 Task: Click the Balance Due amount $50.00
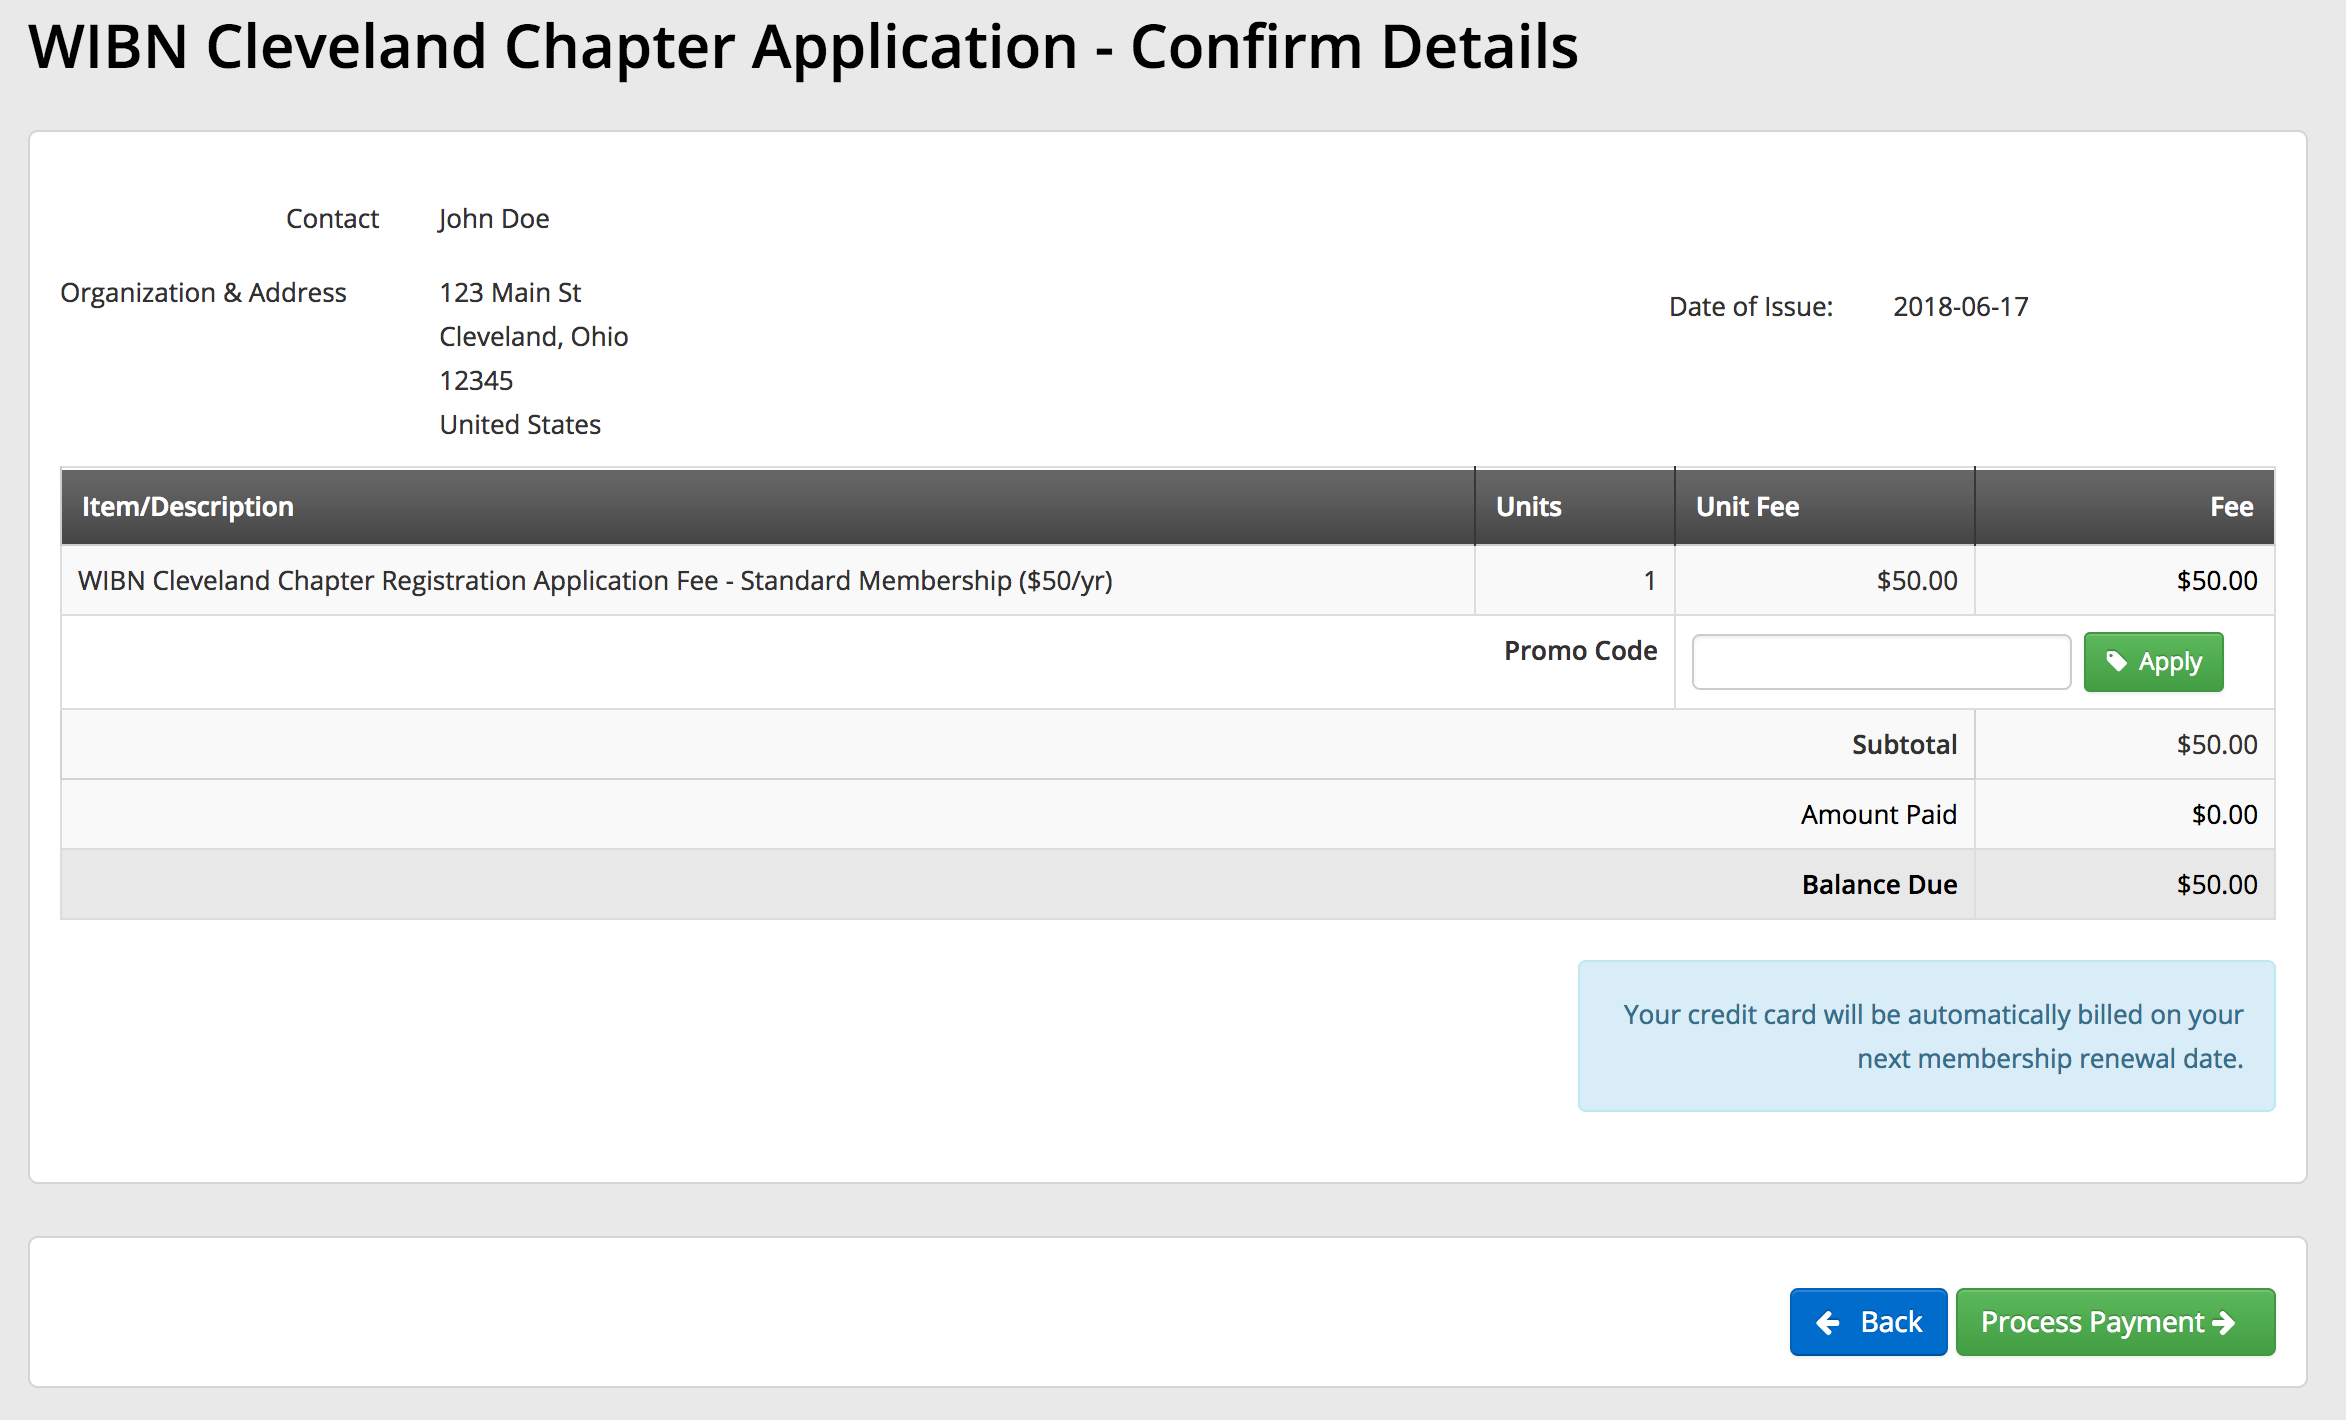pyautogui.click(x=2217, y=884)
